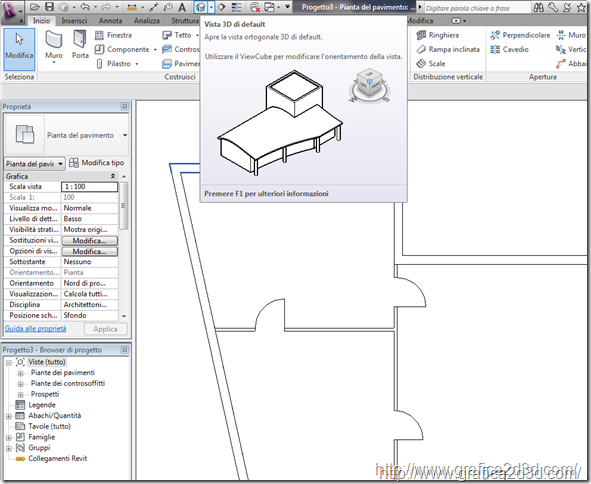Select the Measure tool in quick access toolbar
The height and width of the screenshot is (484, 591).
(132, 7)
